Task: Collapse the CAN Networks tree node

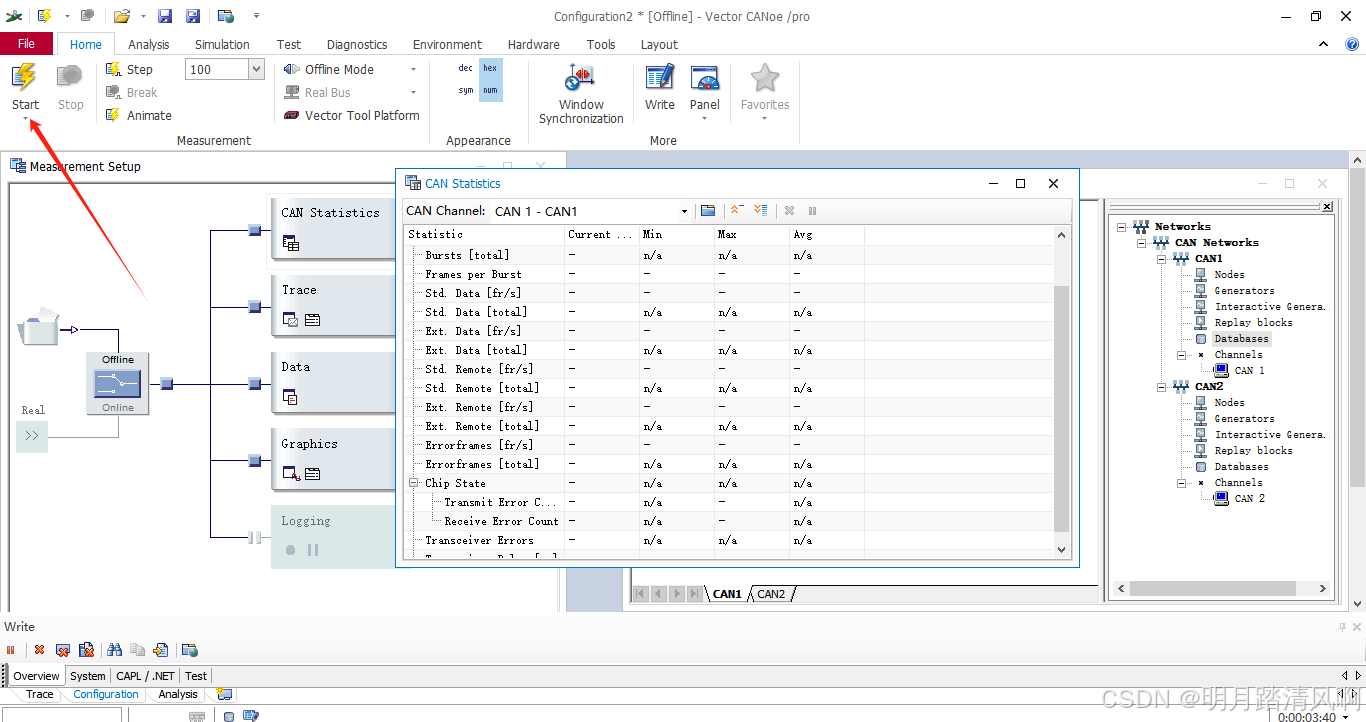Action: click(1142, 242)
